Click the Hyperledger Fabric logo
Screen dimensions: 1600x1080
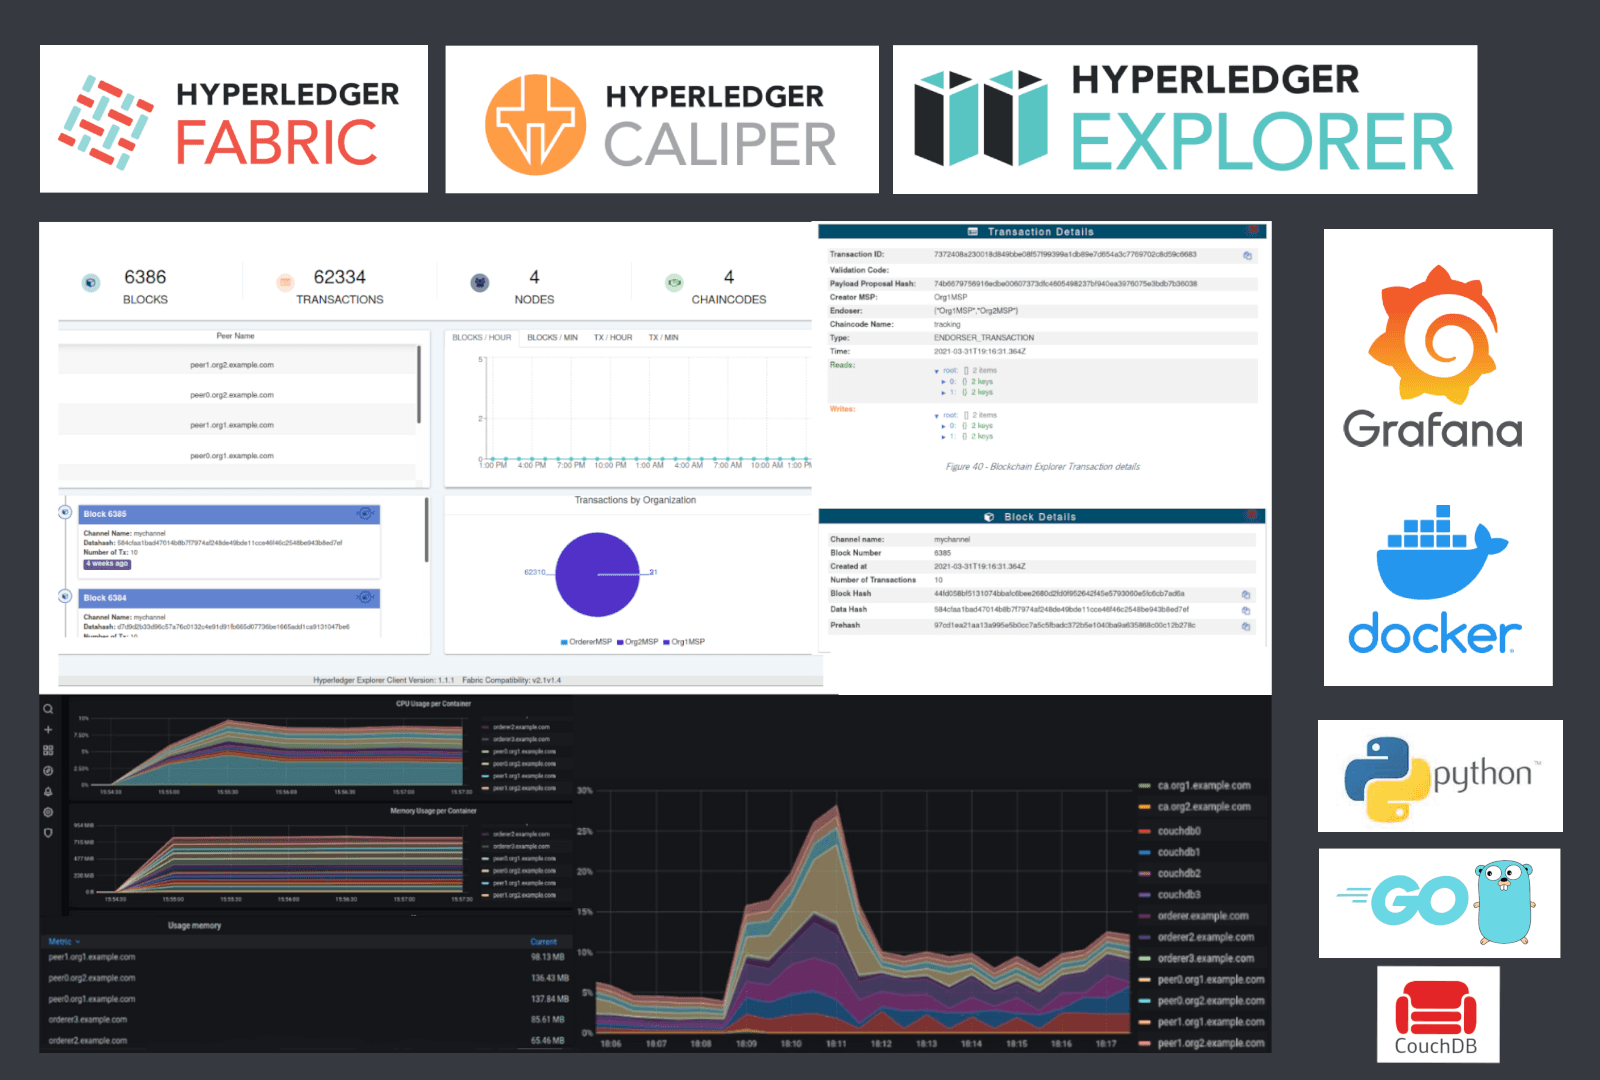234,119
